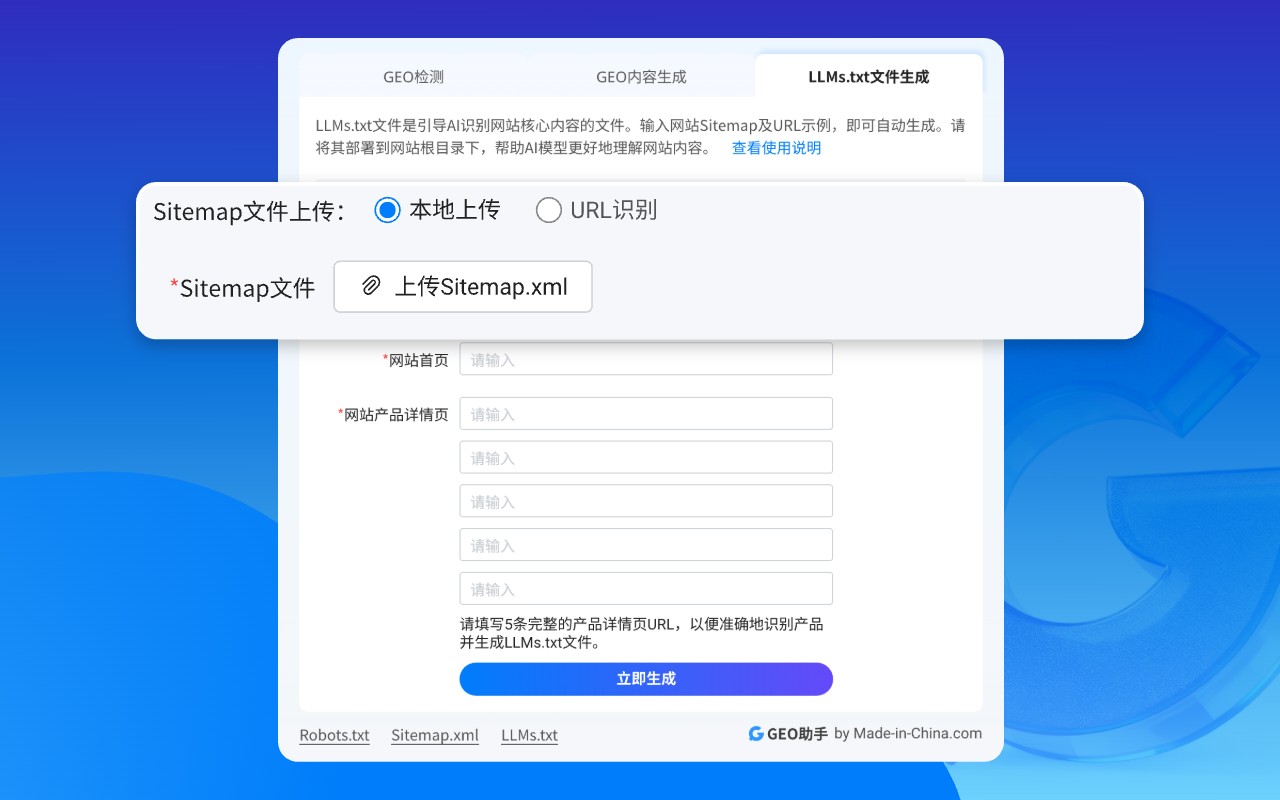Select the LLMs.txt文件生成 tab

coord(868,75)
